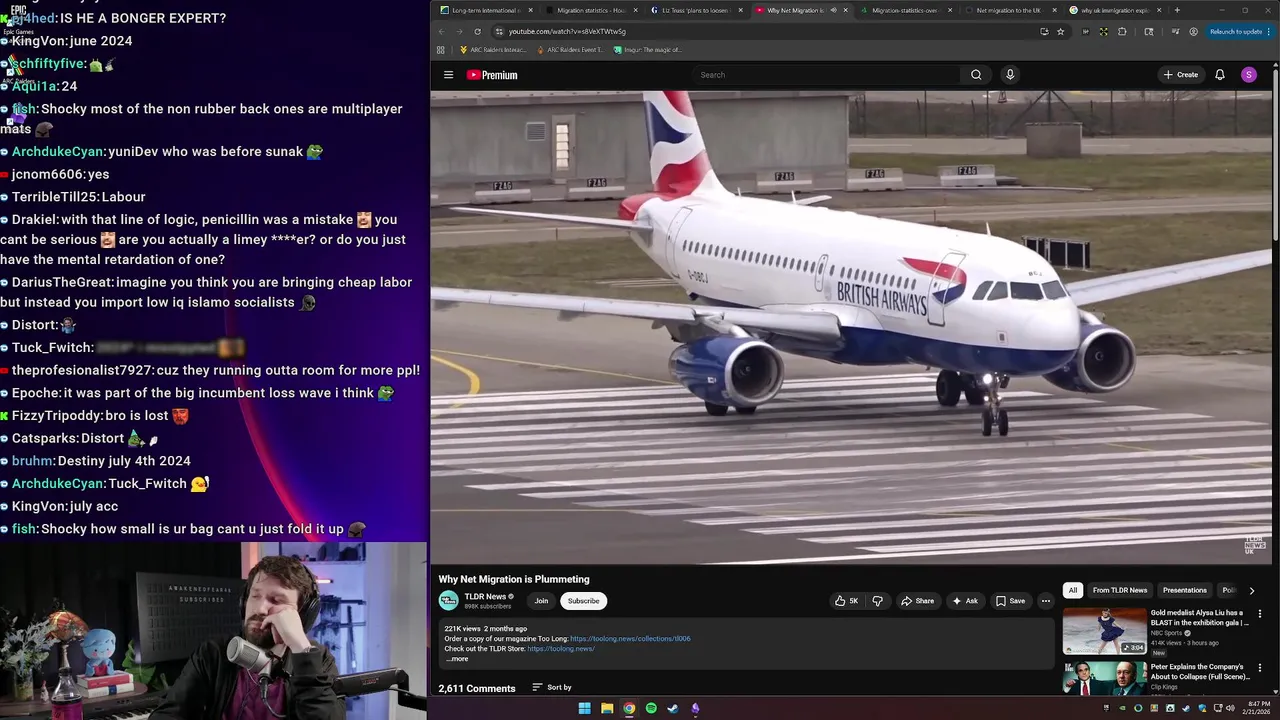Dislike the video with thumbs down
This screenshot has width=1280, height=720.
(x=878, y=601)
